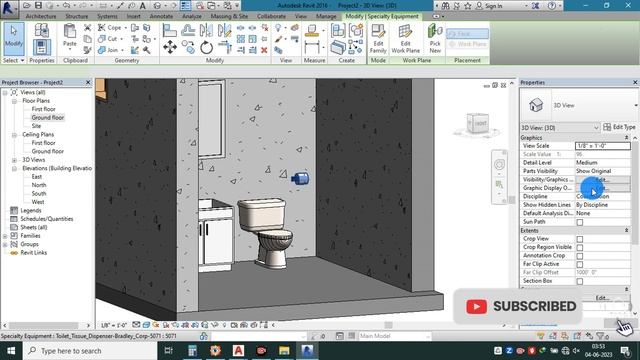Activate the Offset tool
This screenshot has width=640, height=360.
[188, 31]
